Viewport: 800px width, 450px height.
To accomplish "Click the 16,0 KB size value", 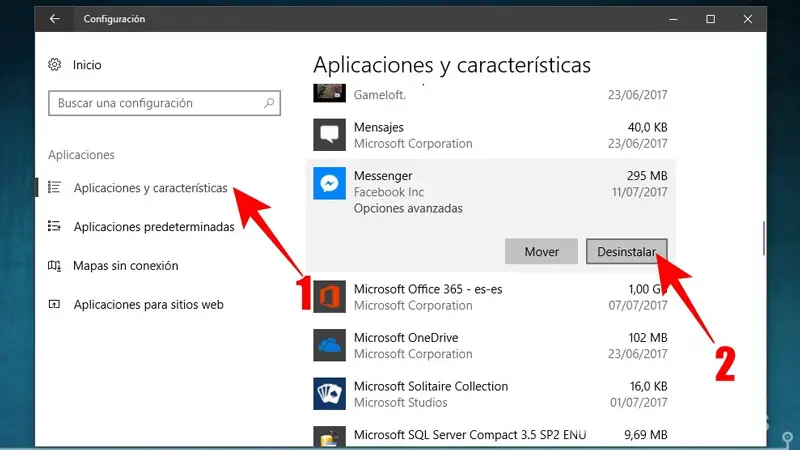I will coord(648,386).
